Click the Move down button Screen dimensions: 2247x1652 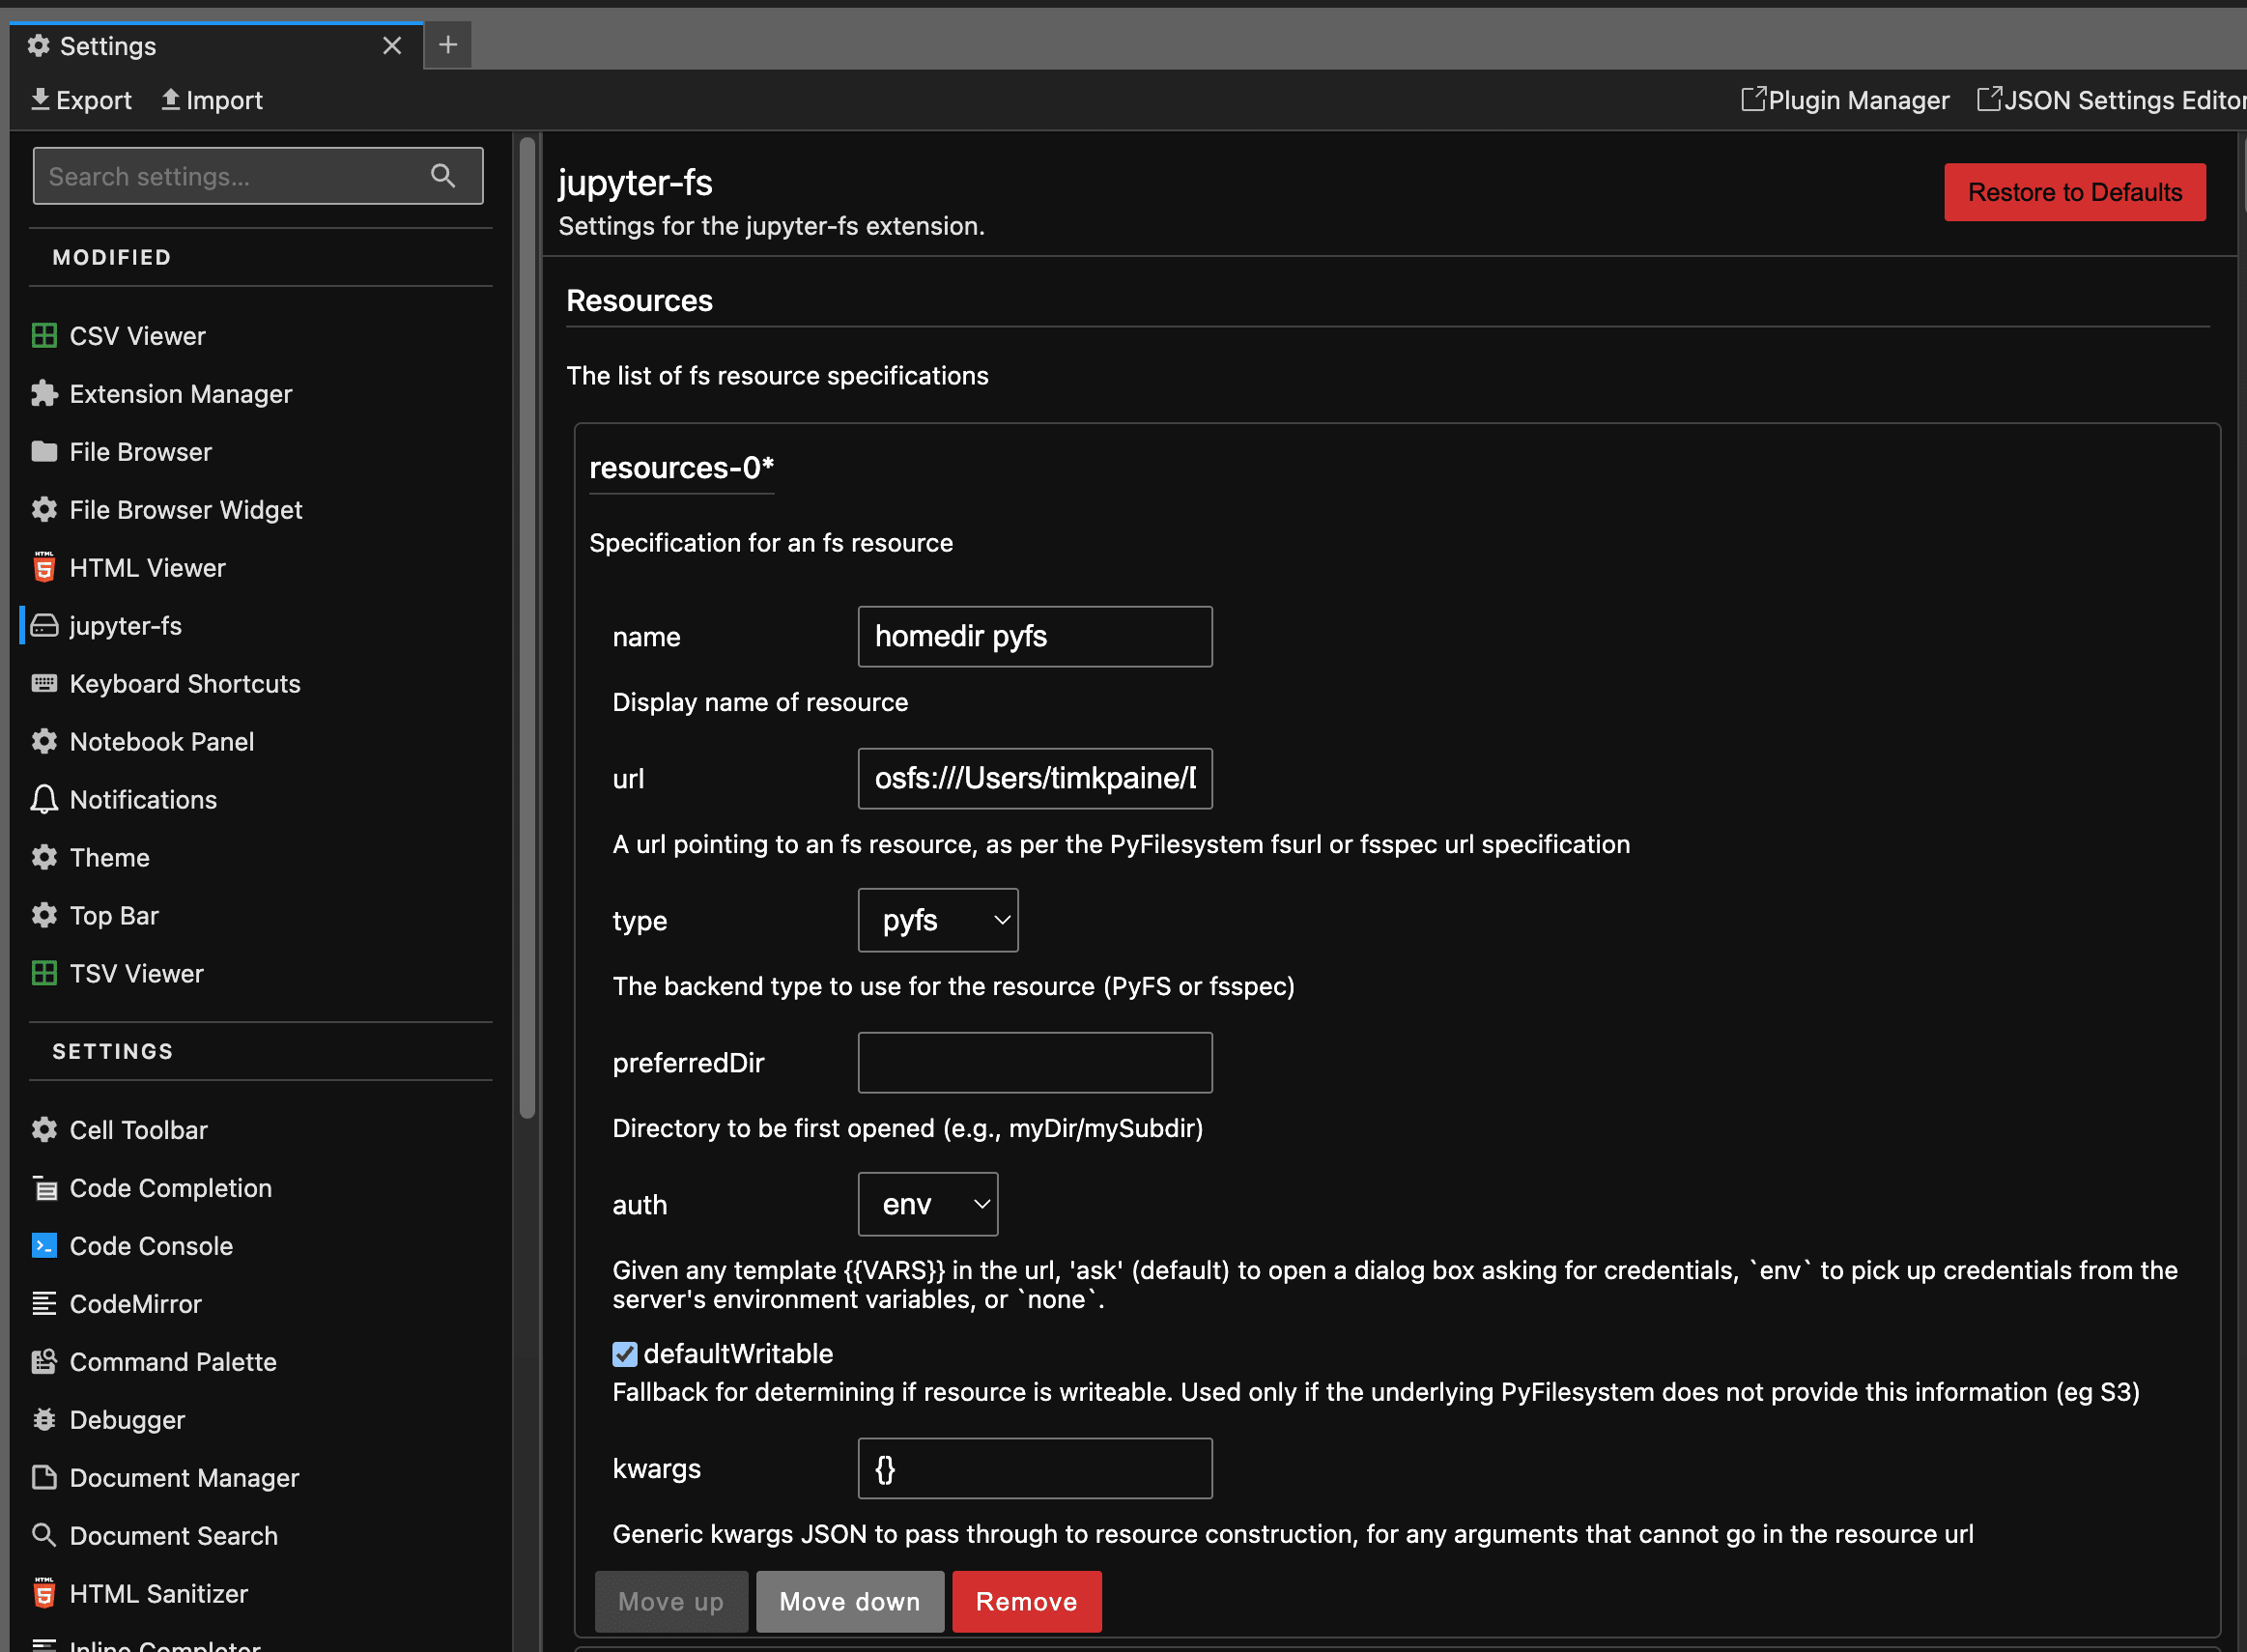pos(849,1601)
